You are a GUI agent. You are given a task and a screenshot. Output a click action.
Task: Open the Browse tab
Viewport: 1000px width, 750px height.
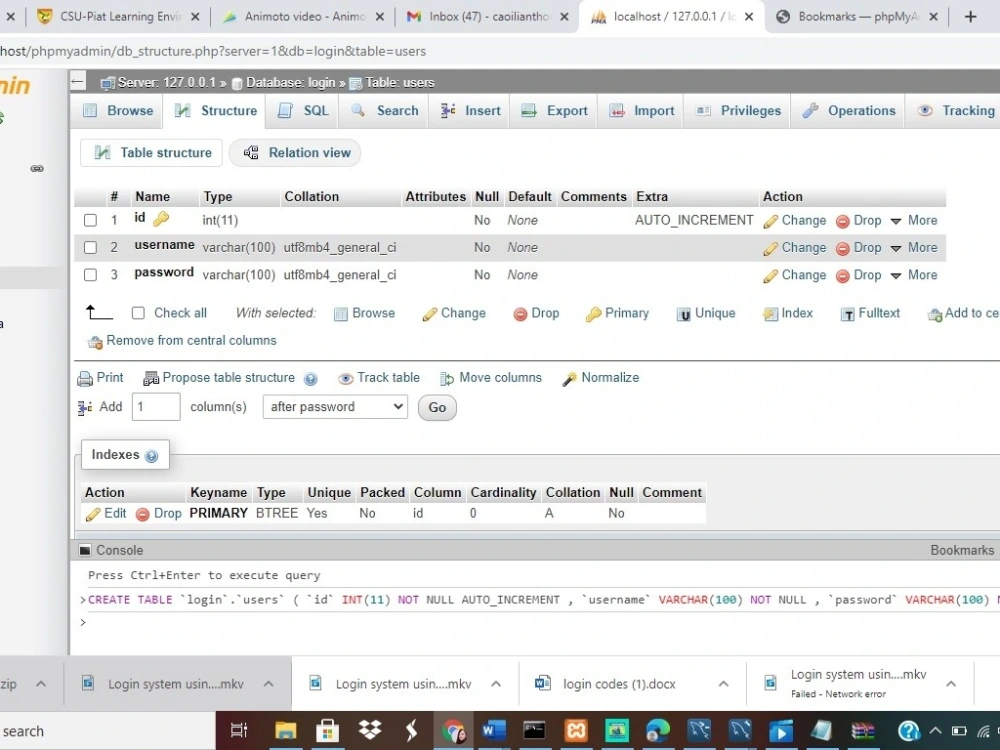pos(119,110)
